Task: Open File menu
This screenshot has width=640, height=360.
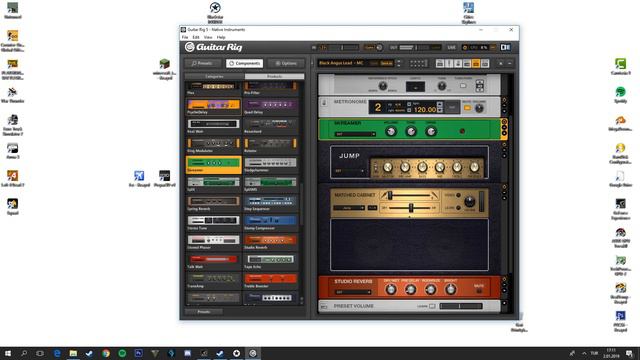Action: (185, 37)
